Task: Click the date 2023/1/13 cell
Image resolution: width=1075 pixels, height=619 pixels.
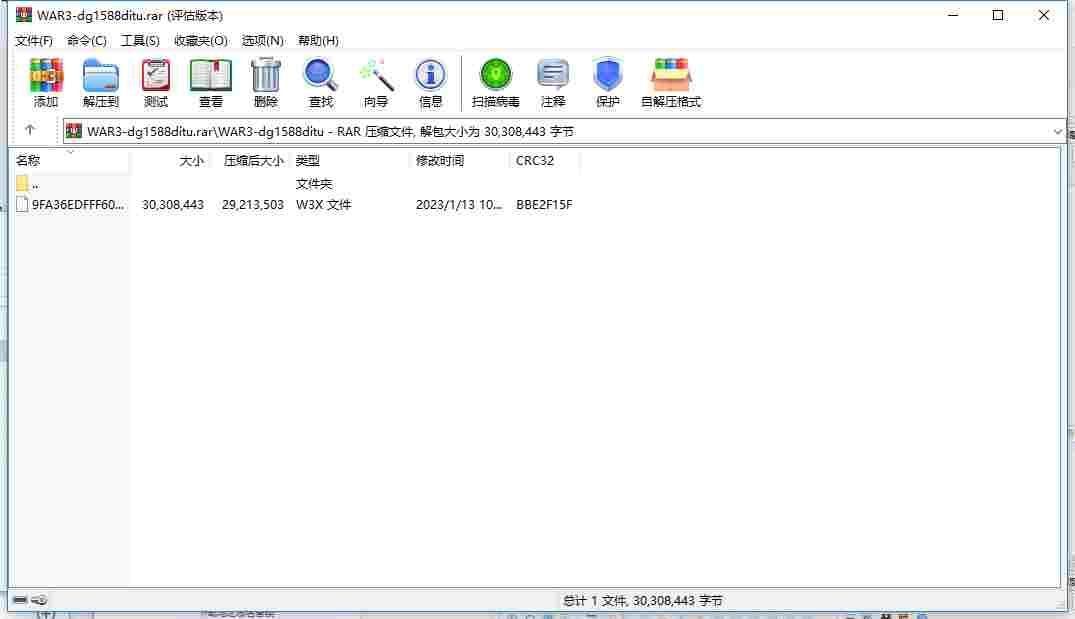Action: click(x=459, y=204)
